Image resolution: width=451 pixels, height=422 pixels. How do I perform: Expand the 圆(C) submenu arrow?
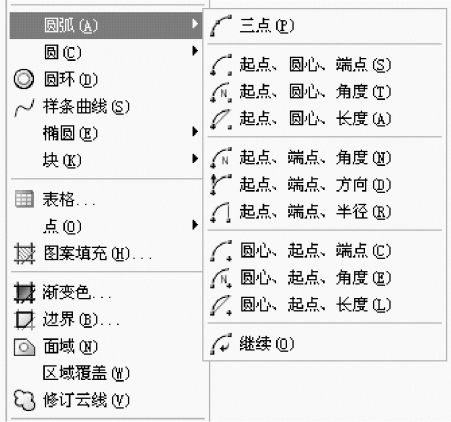[x=195, y=51]
